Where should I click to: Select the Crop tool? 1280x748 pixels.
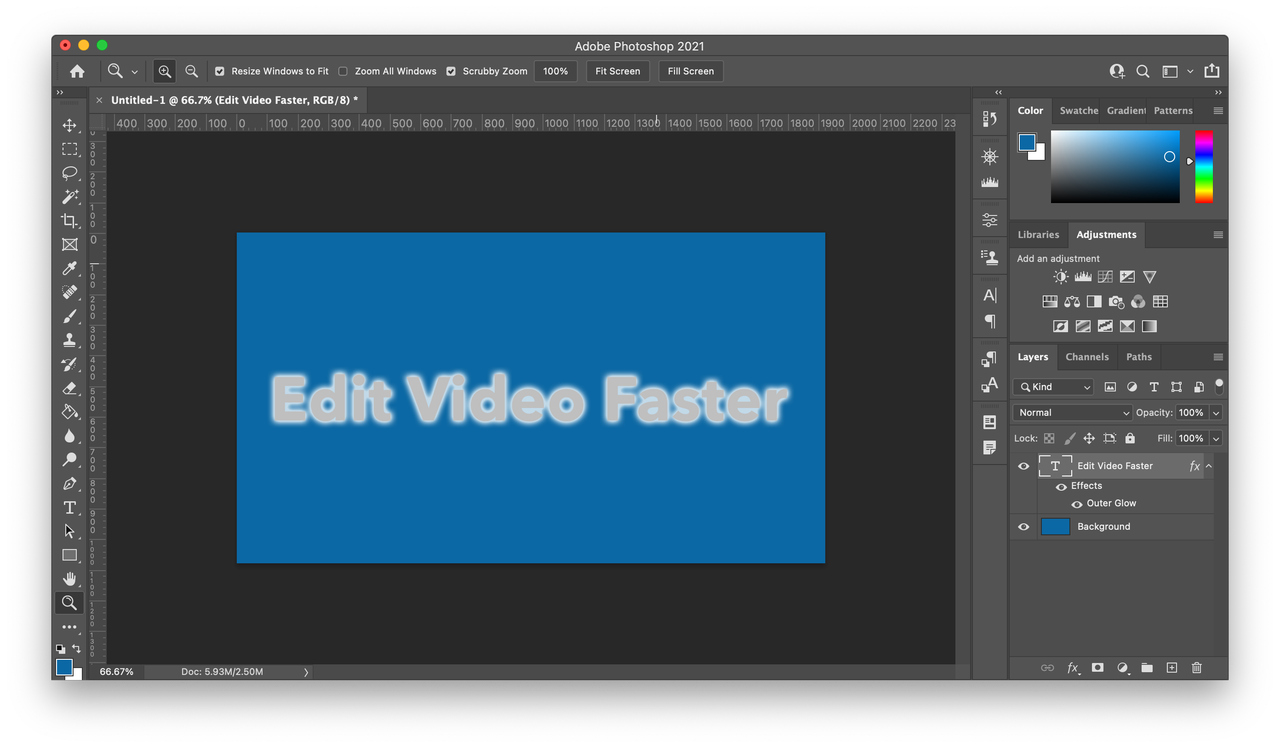tap(70, 221)
